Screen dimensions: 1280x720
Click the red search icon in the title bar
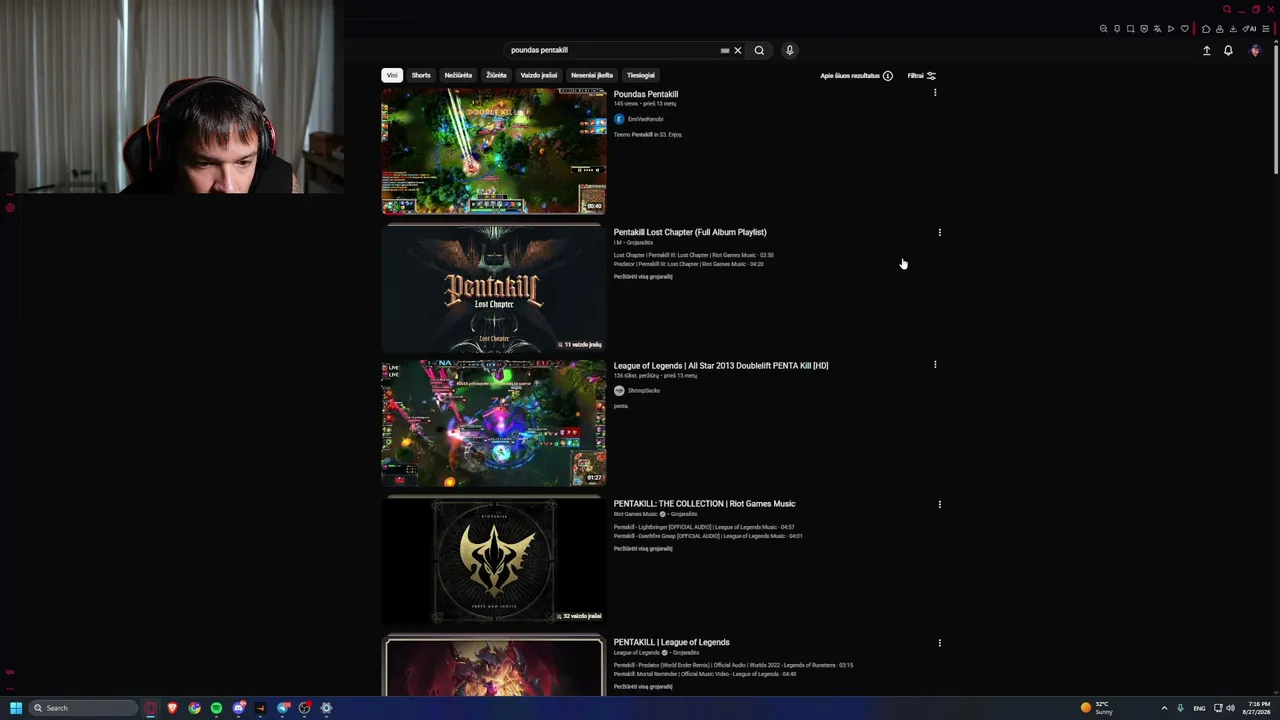[1227, 10]
